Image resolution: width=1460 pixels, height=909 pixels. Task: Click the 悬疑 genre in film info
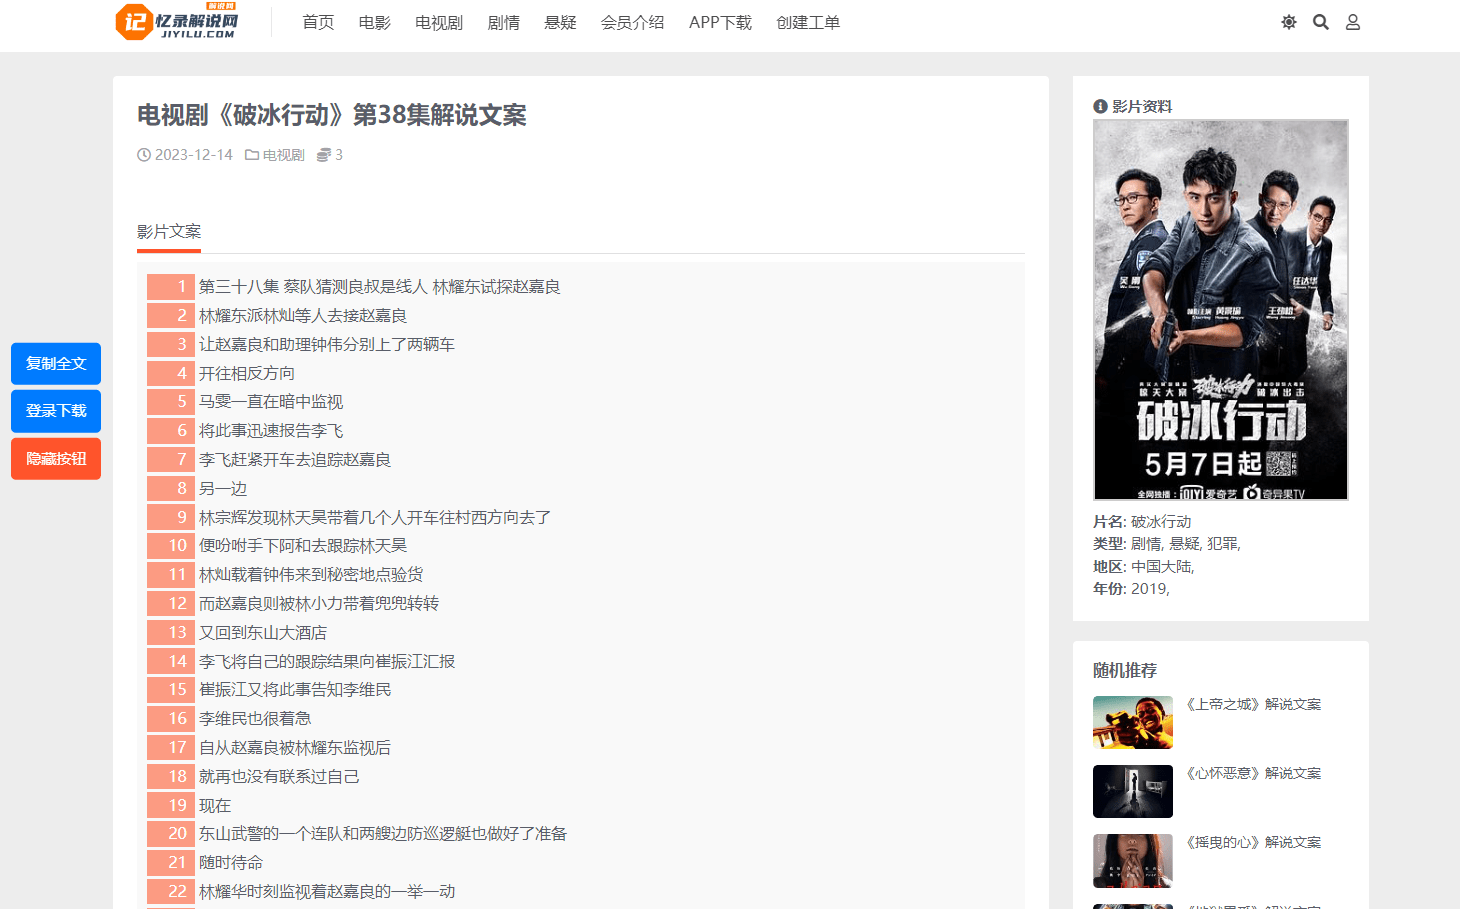tap(1185, 544)
